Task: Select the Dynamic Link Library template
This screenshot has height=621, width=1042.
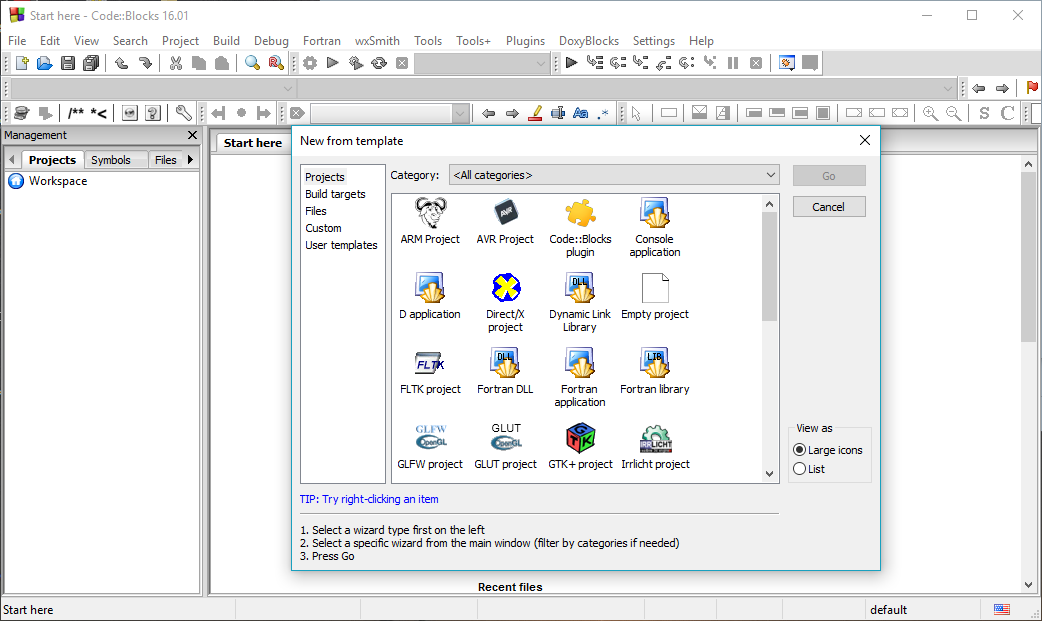Action: [580, 303]
